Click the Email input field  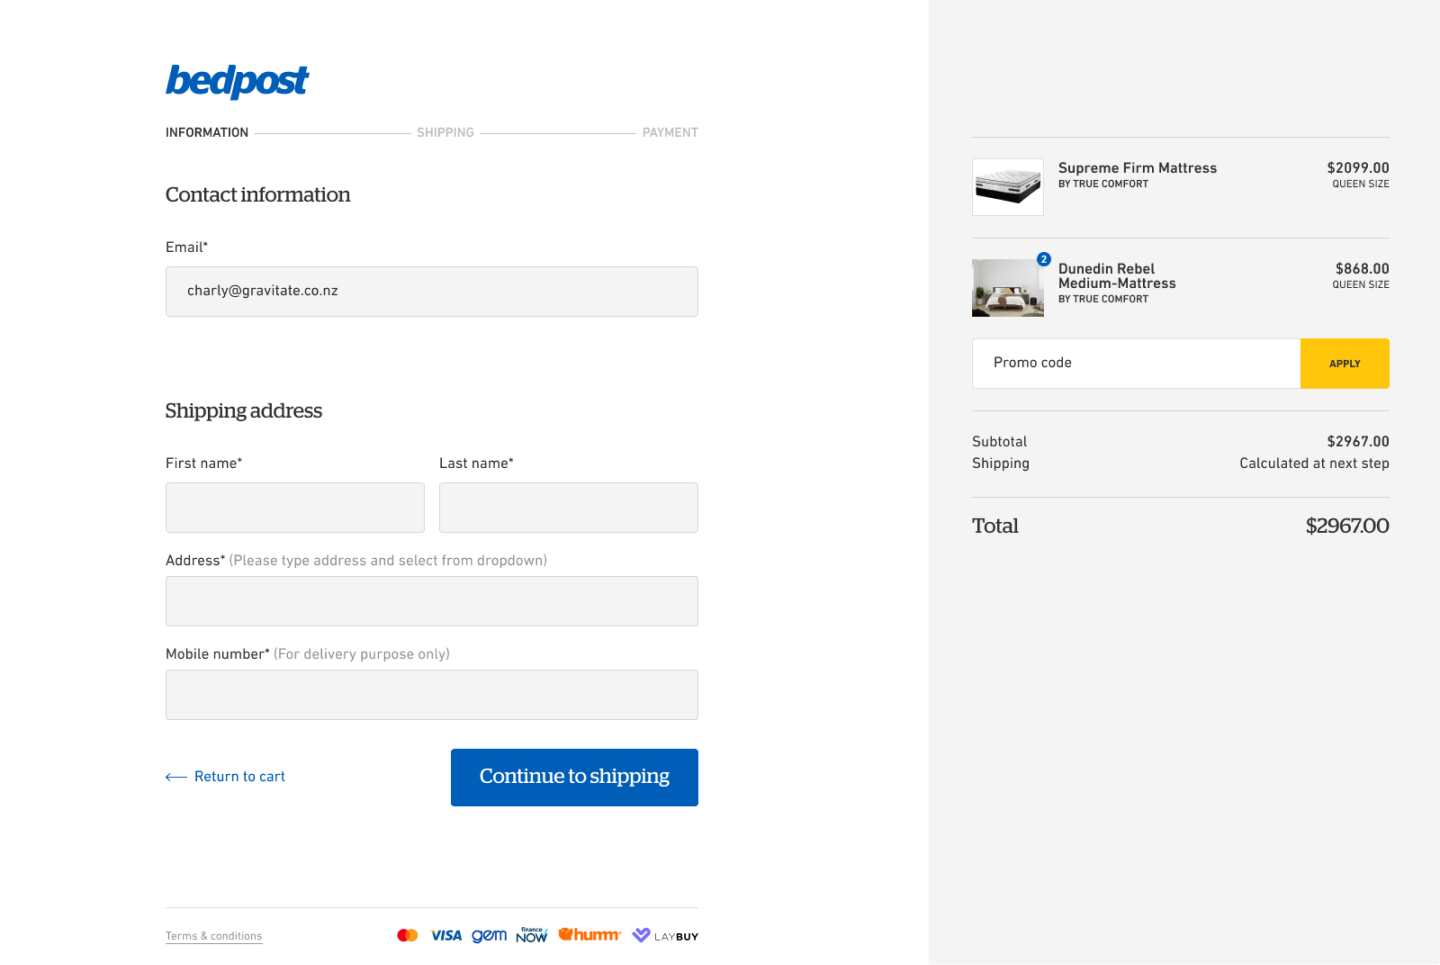click(x=432, y=291)
